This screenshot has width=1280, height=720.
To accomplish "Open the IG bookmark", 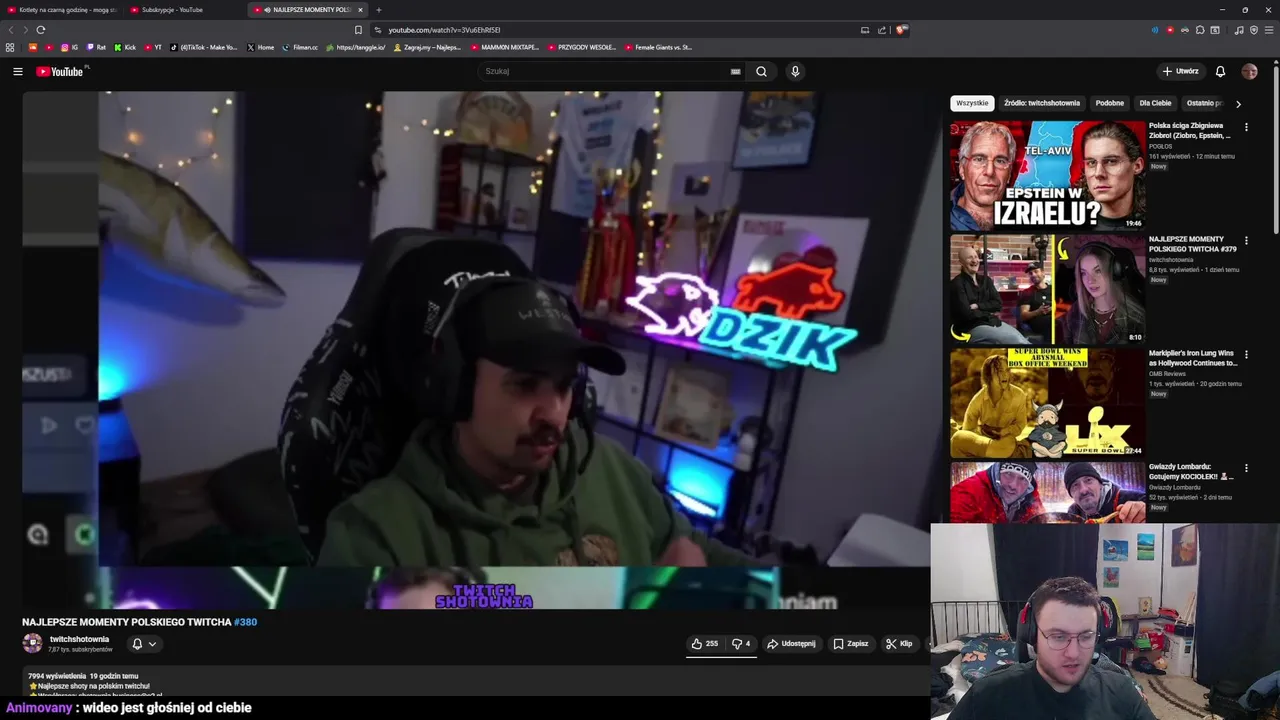I will click(x=69, y=47).
